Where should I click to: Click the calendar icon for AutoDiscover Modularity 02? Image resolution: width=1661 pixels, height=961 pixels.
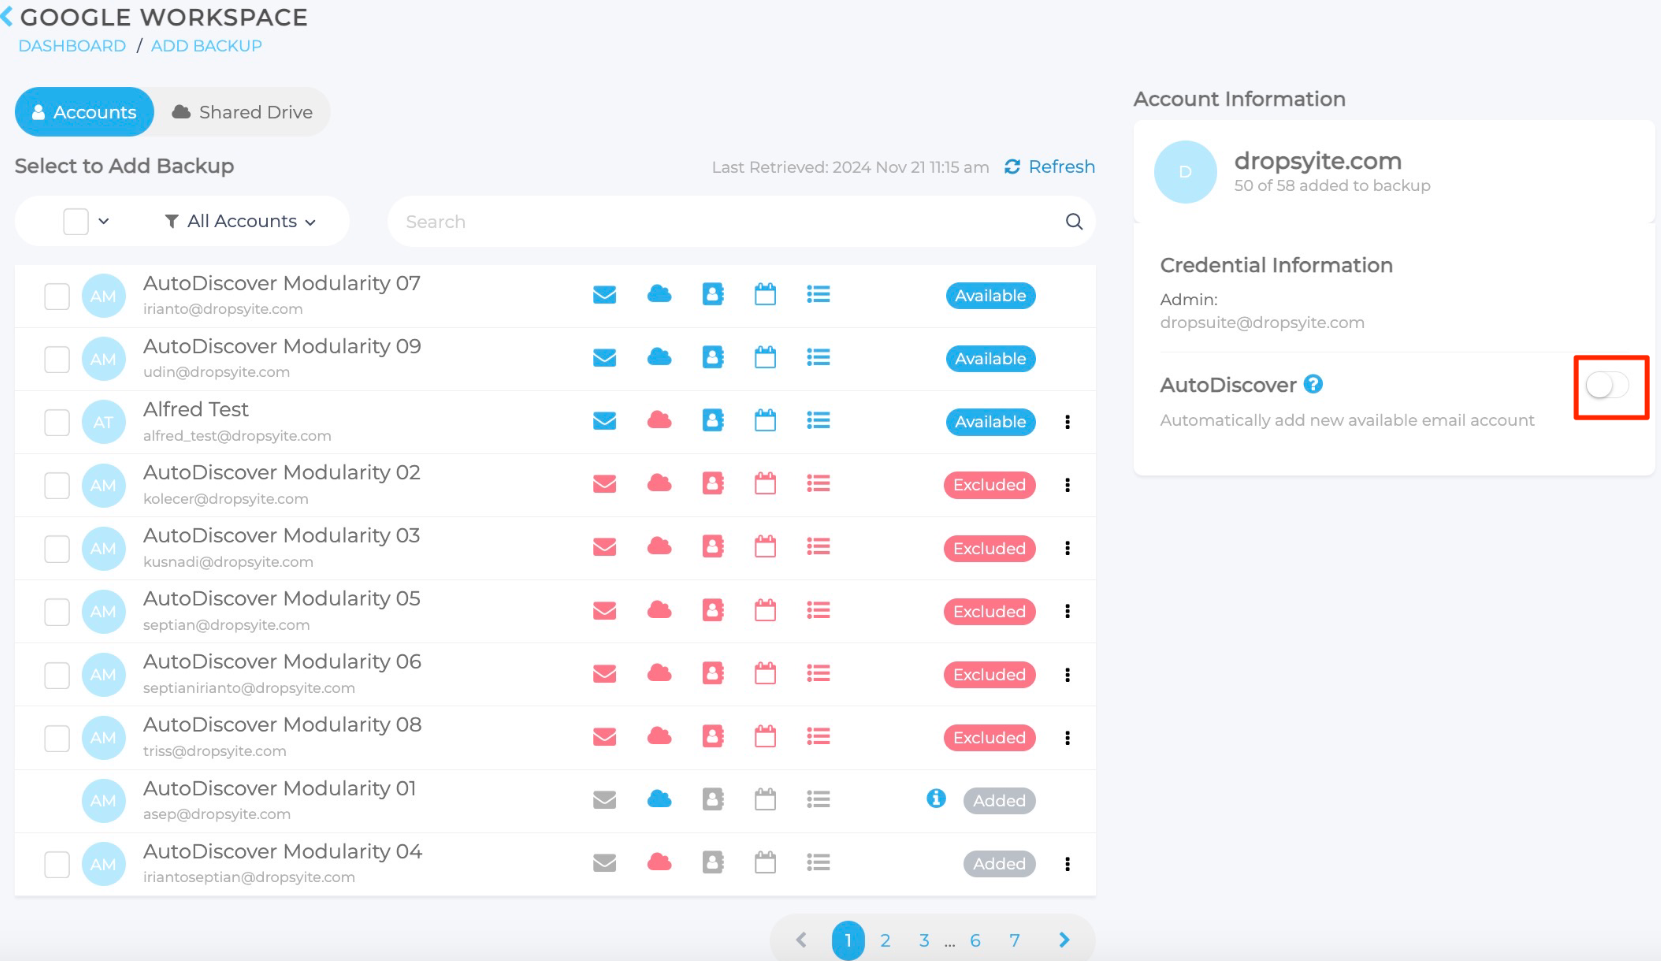coord(765,484)
